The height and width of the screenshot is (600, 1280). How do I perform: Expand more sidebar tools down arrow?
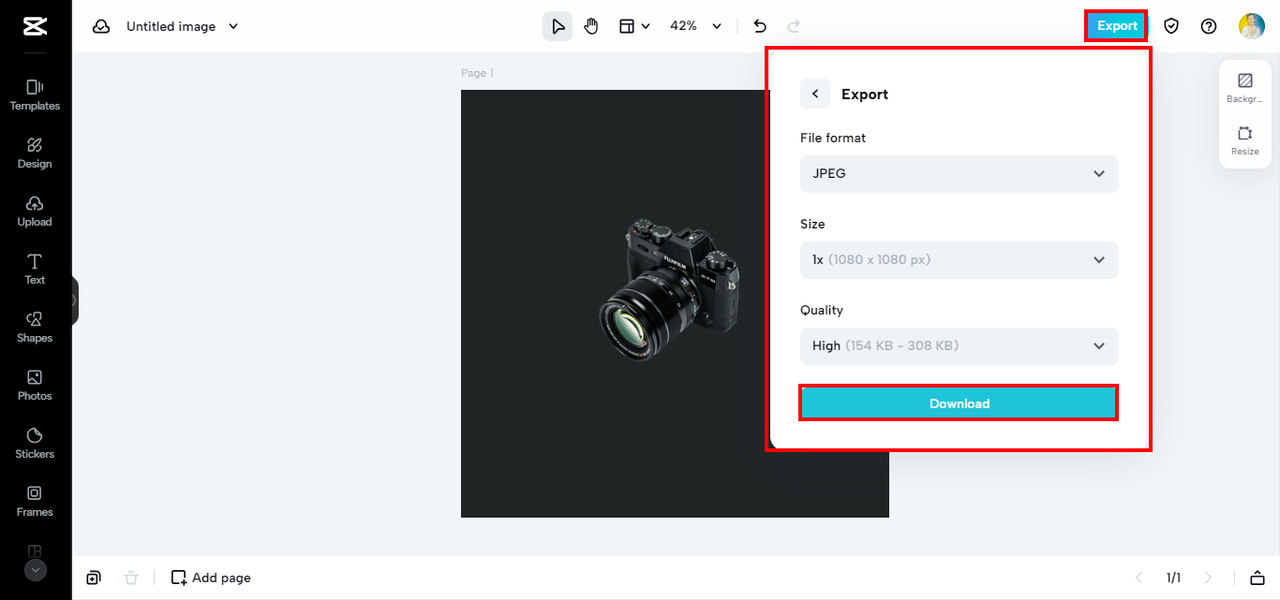tap(35, 570)
